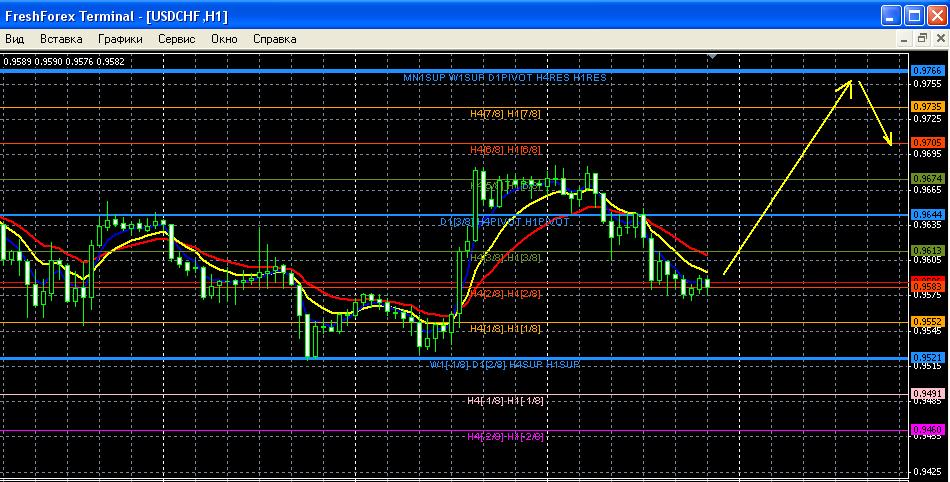Open the Сервис menu
Viewport: 950px width, 482px height.
[177, 39]
